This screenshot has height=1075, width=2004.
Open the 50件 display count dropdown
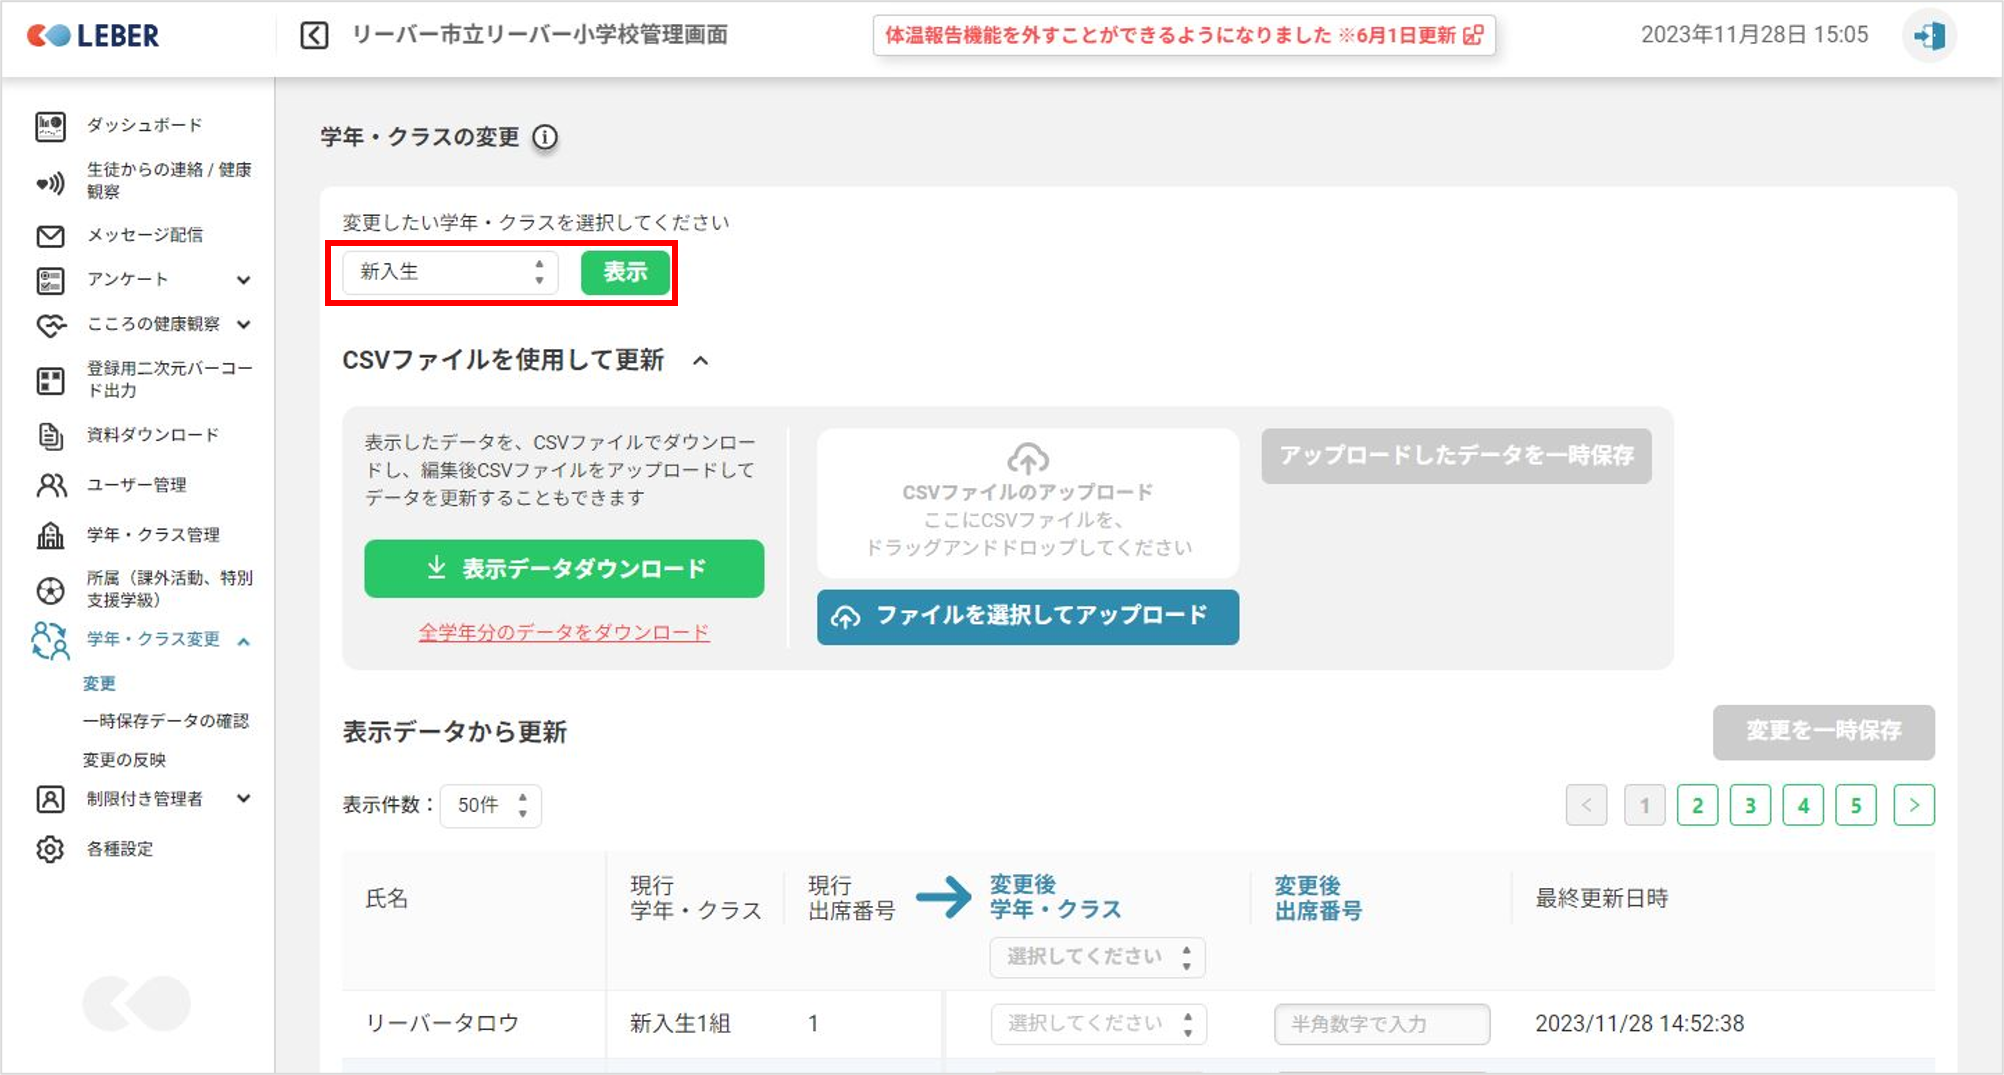click(491, 805)
